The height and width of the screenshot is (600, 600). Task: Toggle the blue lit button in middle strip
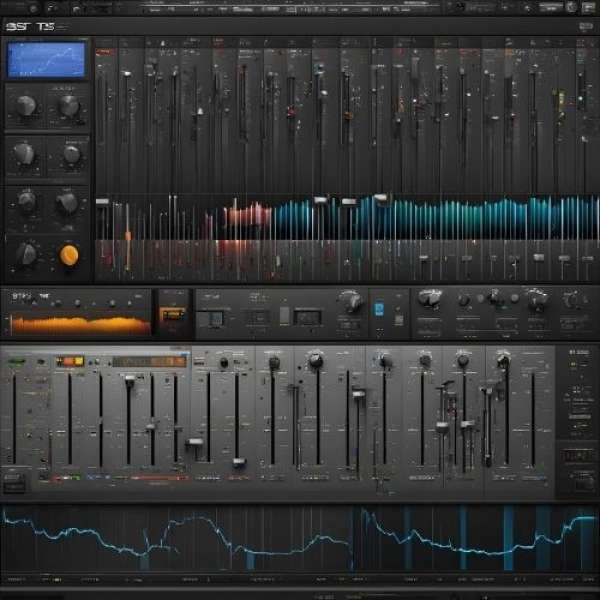click(x=379, y=309)
